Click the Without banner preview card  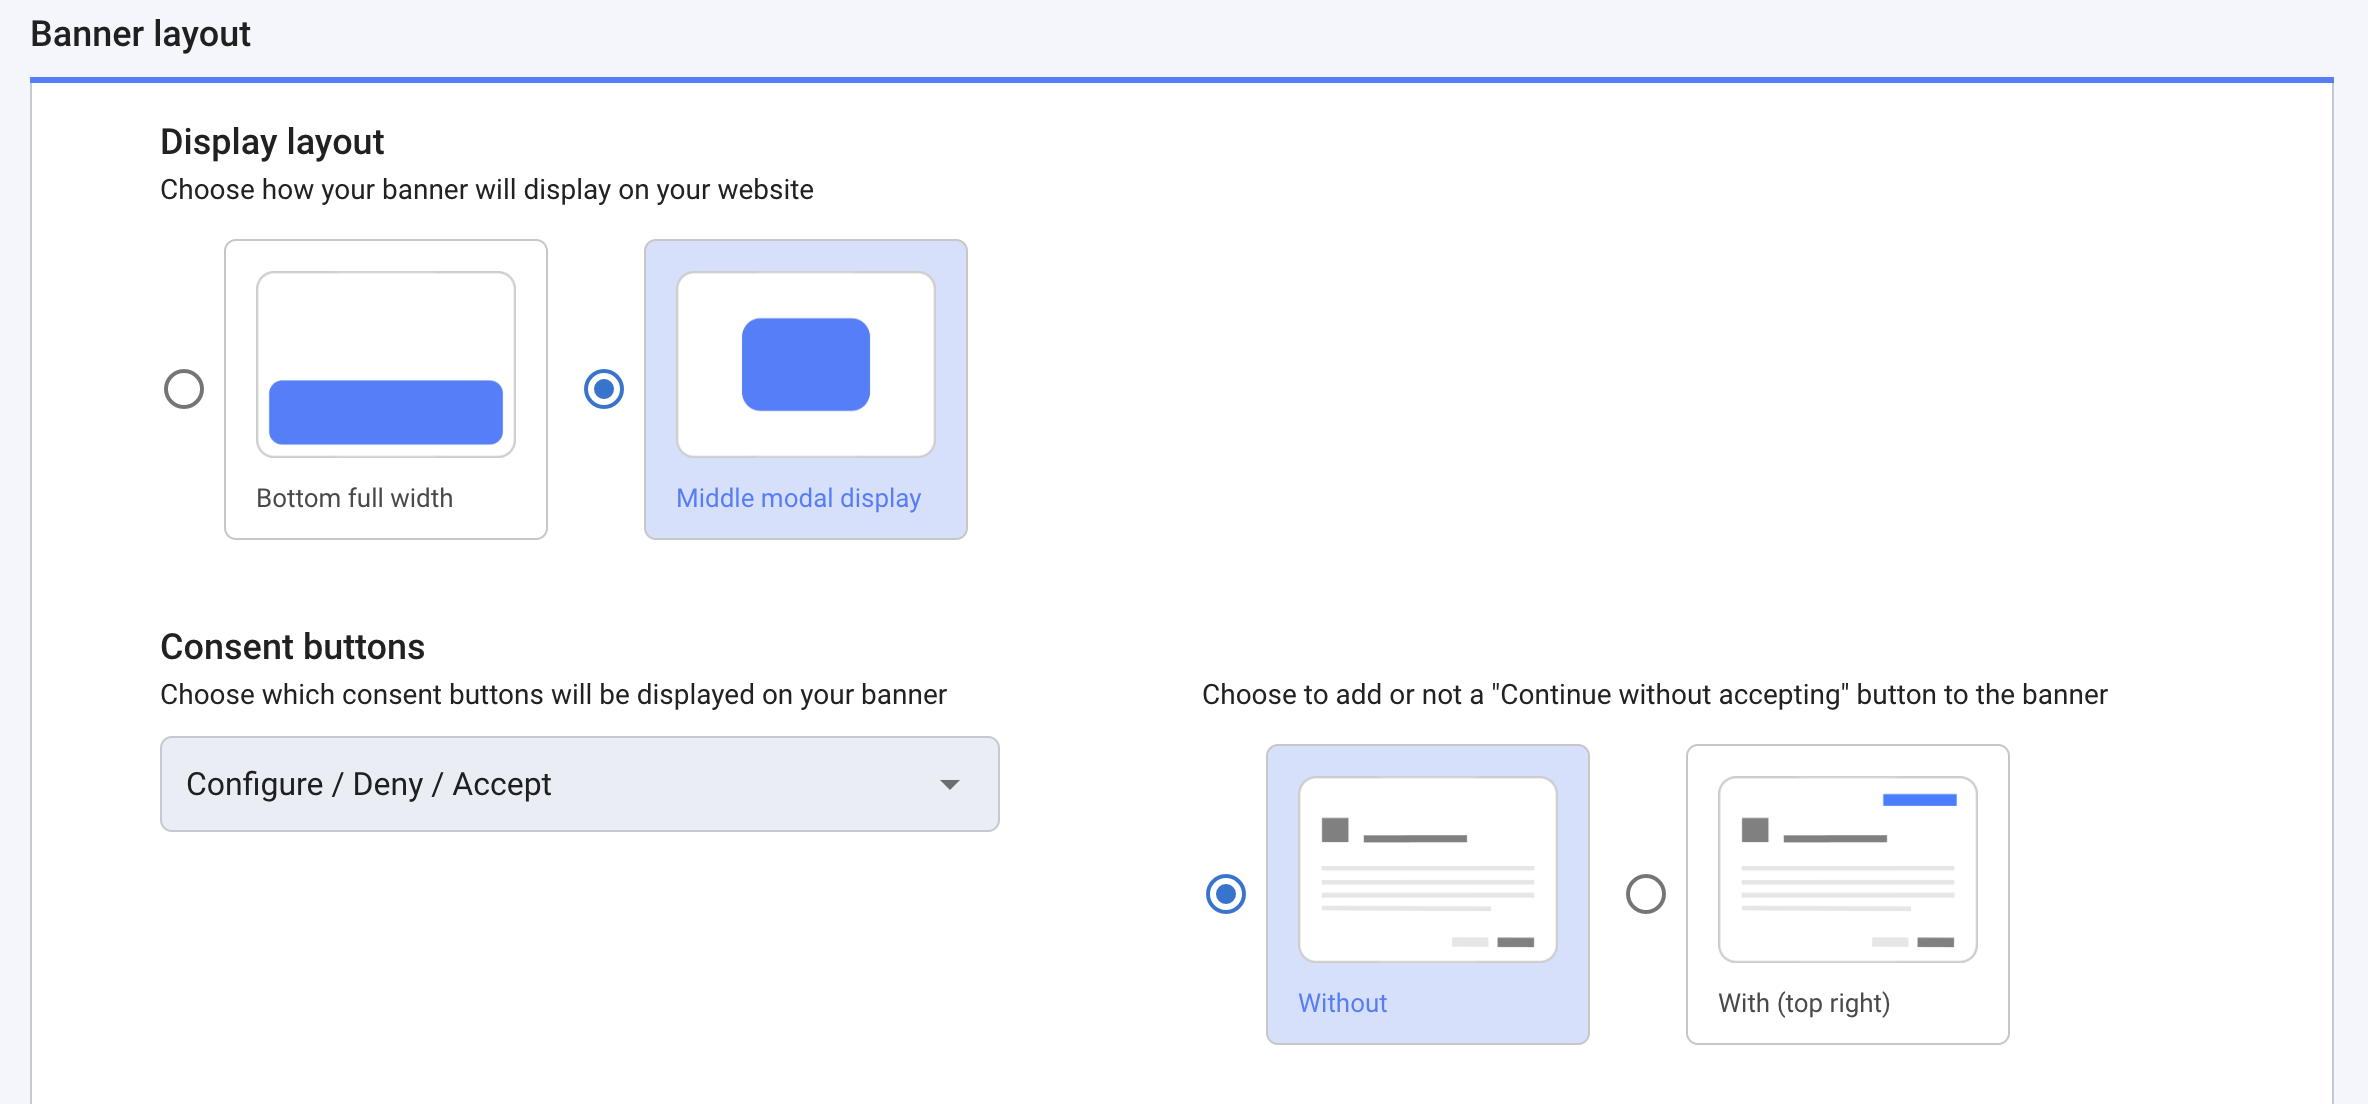point(1427,868)
